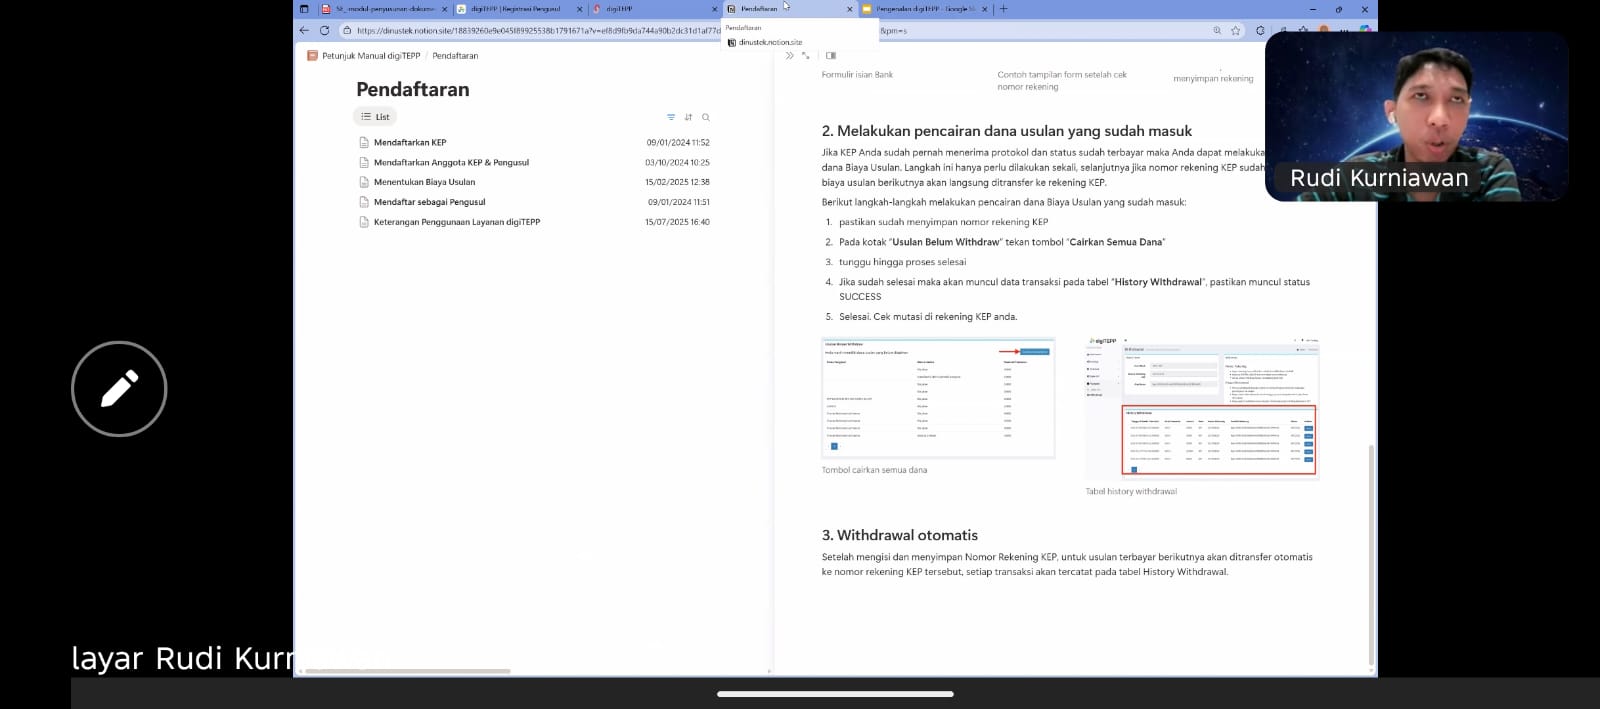Click the sort icon beside the filter
Image resolution: width=1600 pixels, height=709 pixels.
click(x=688, y=117)
